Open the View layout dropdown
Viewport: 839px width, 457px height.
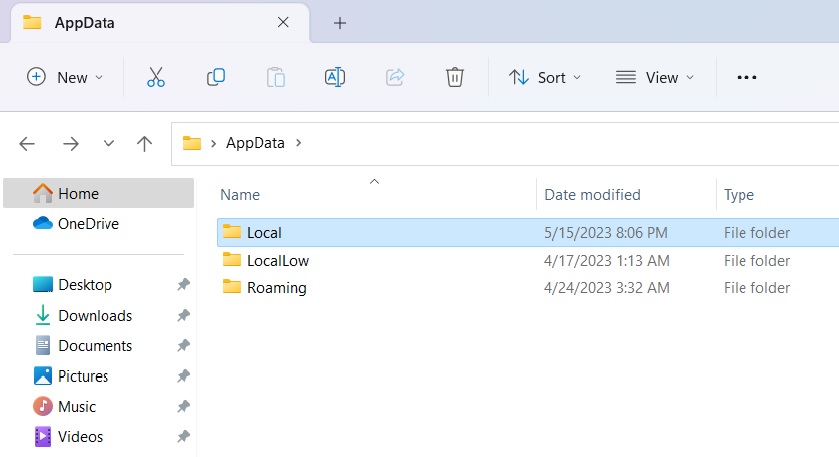click(655, 77)
